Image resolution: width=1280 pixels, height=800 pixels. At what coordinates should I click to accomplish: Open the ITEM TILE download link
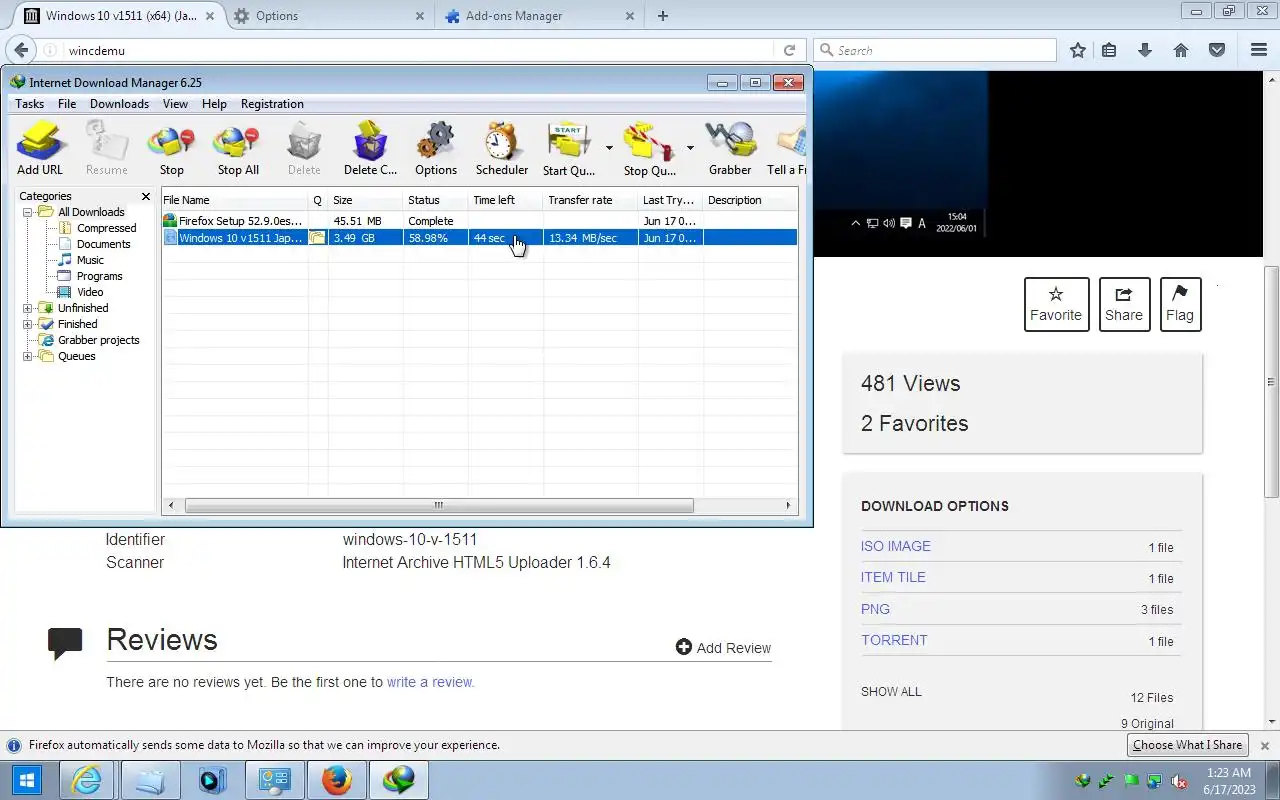(x=893, y=577)
